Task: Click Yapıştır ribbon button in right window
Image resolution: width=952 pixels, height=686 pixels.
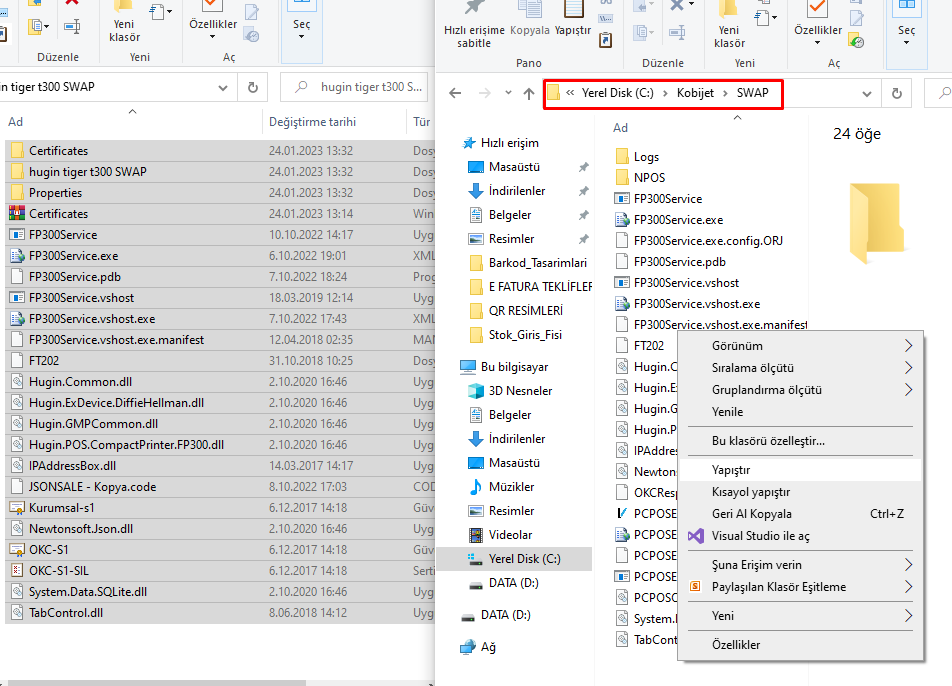Action: (x=573, y=19)
